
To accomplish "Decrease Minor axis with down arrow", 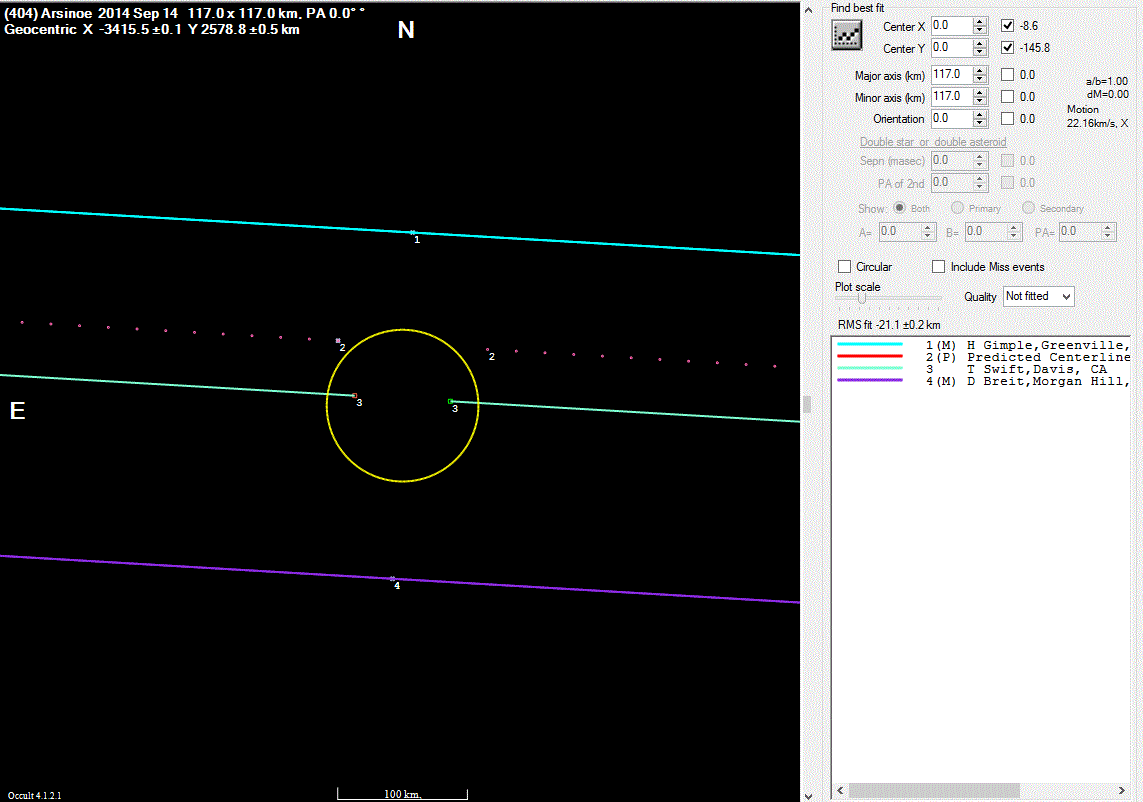I will point(980,101).
